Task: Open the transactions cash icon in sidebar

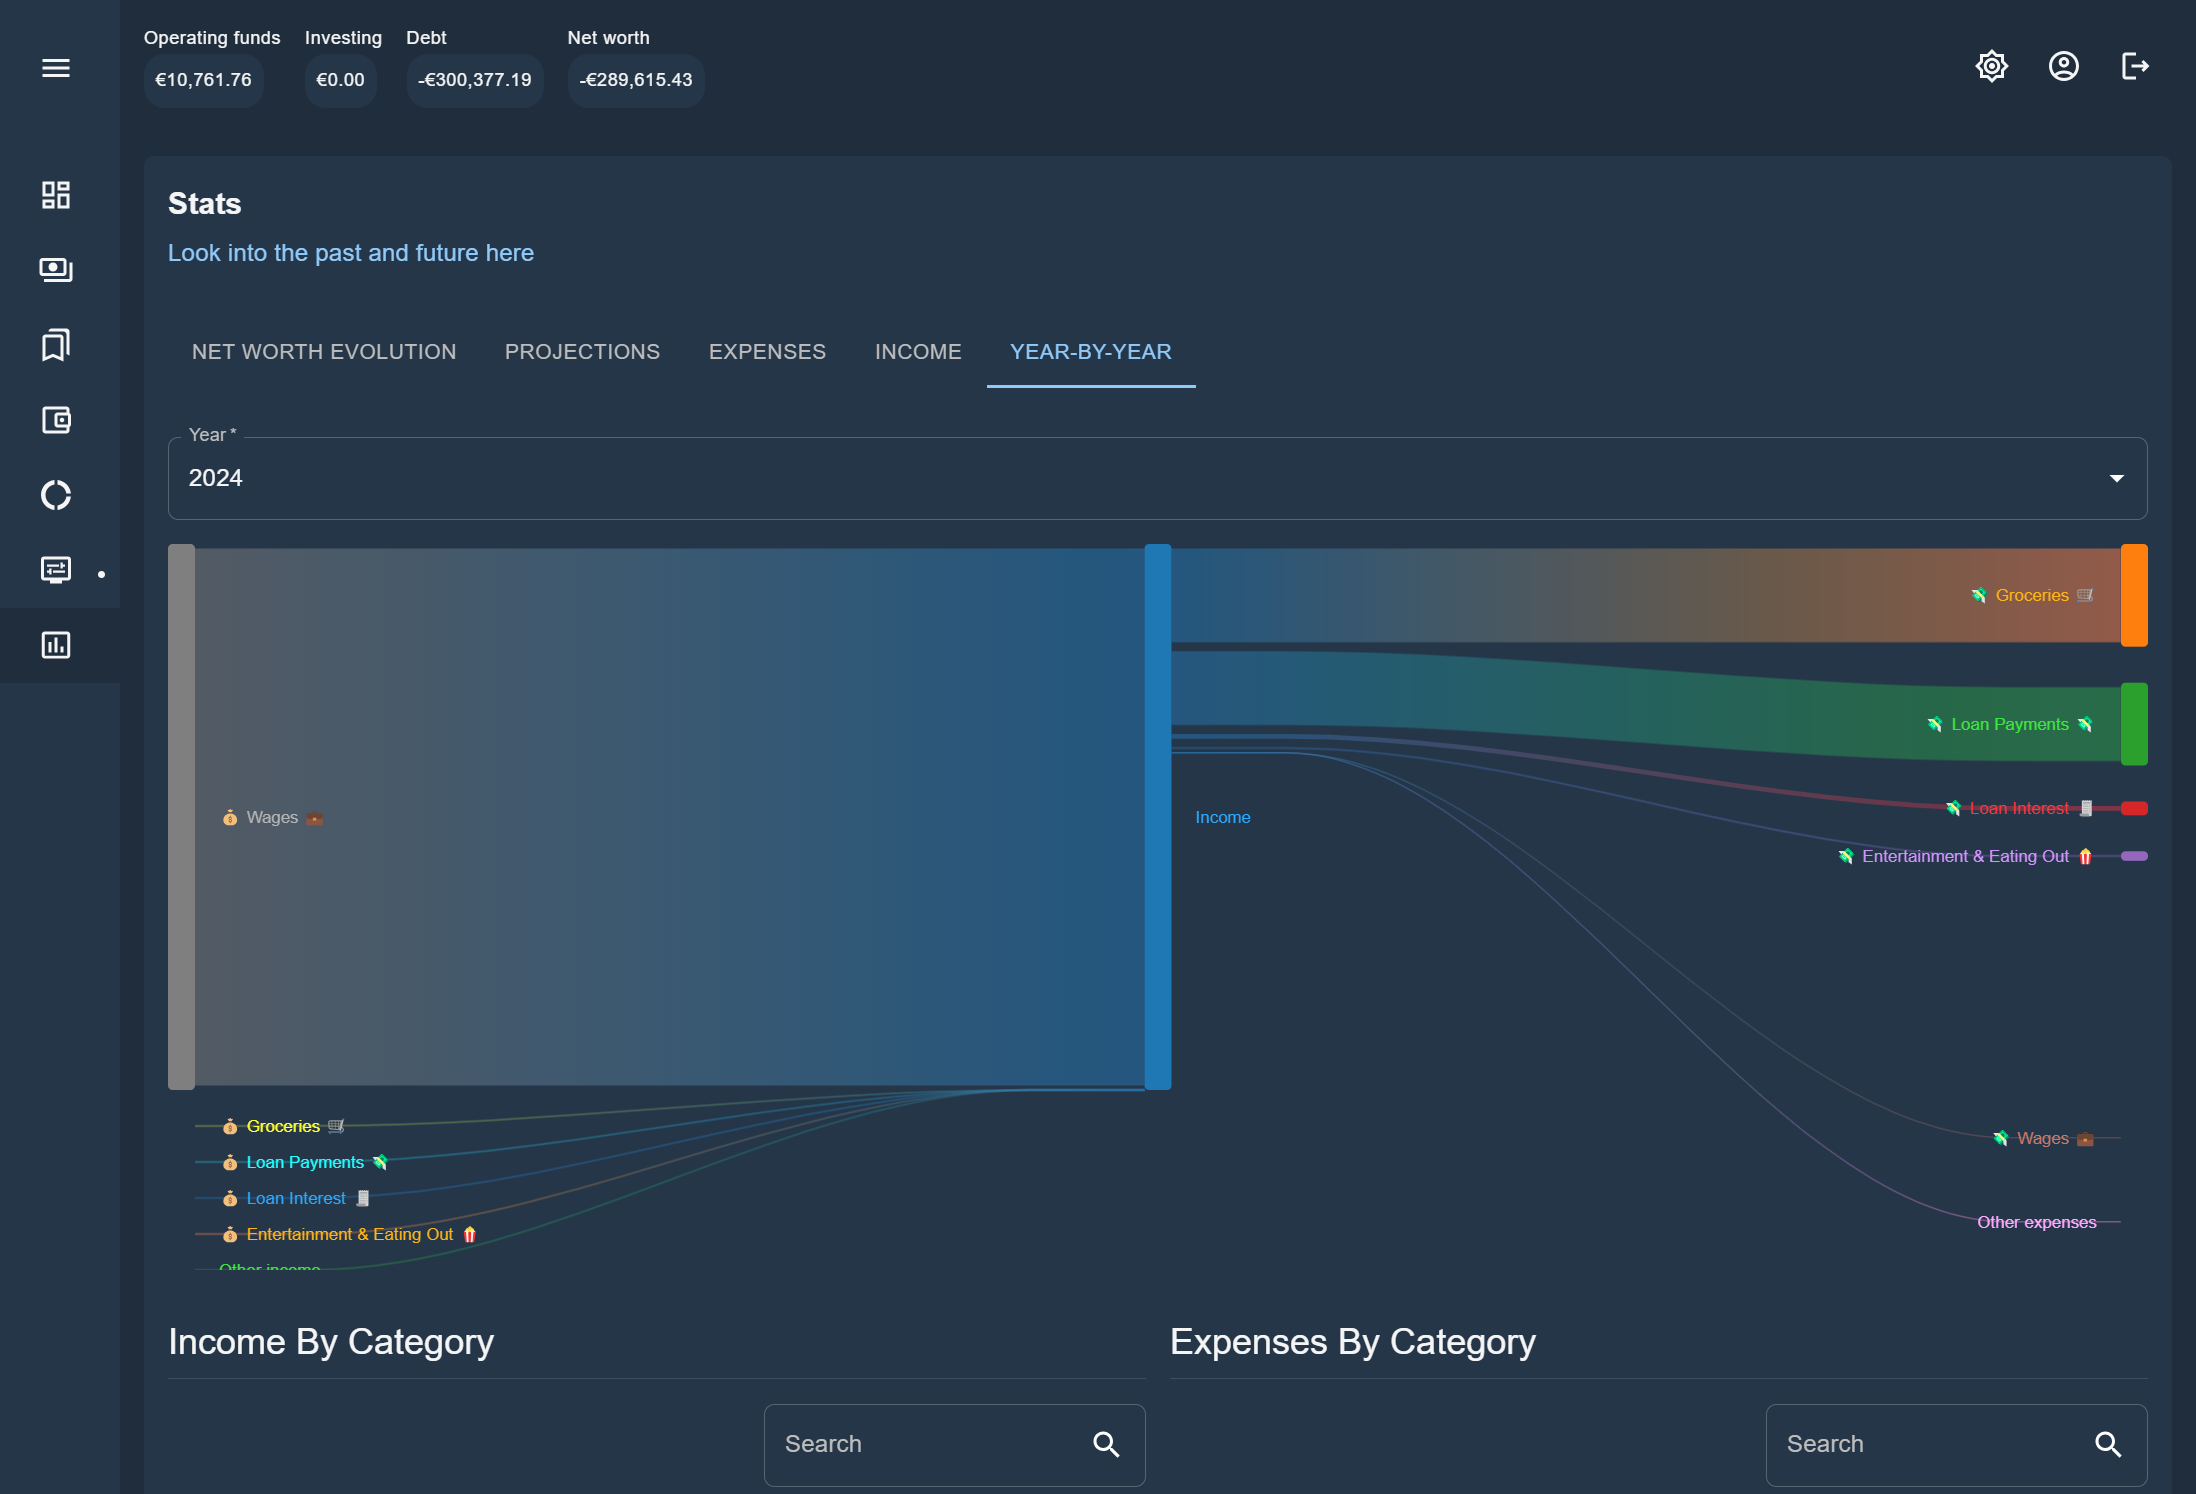Action: point(56,270)
